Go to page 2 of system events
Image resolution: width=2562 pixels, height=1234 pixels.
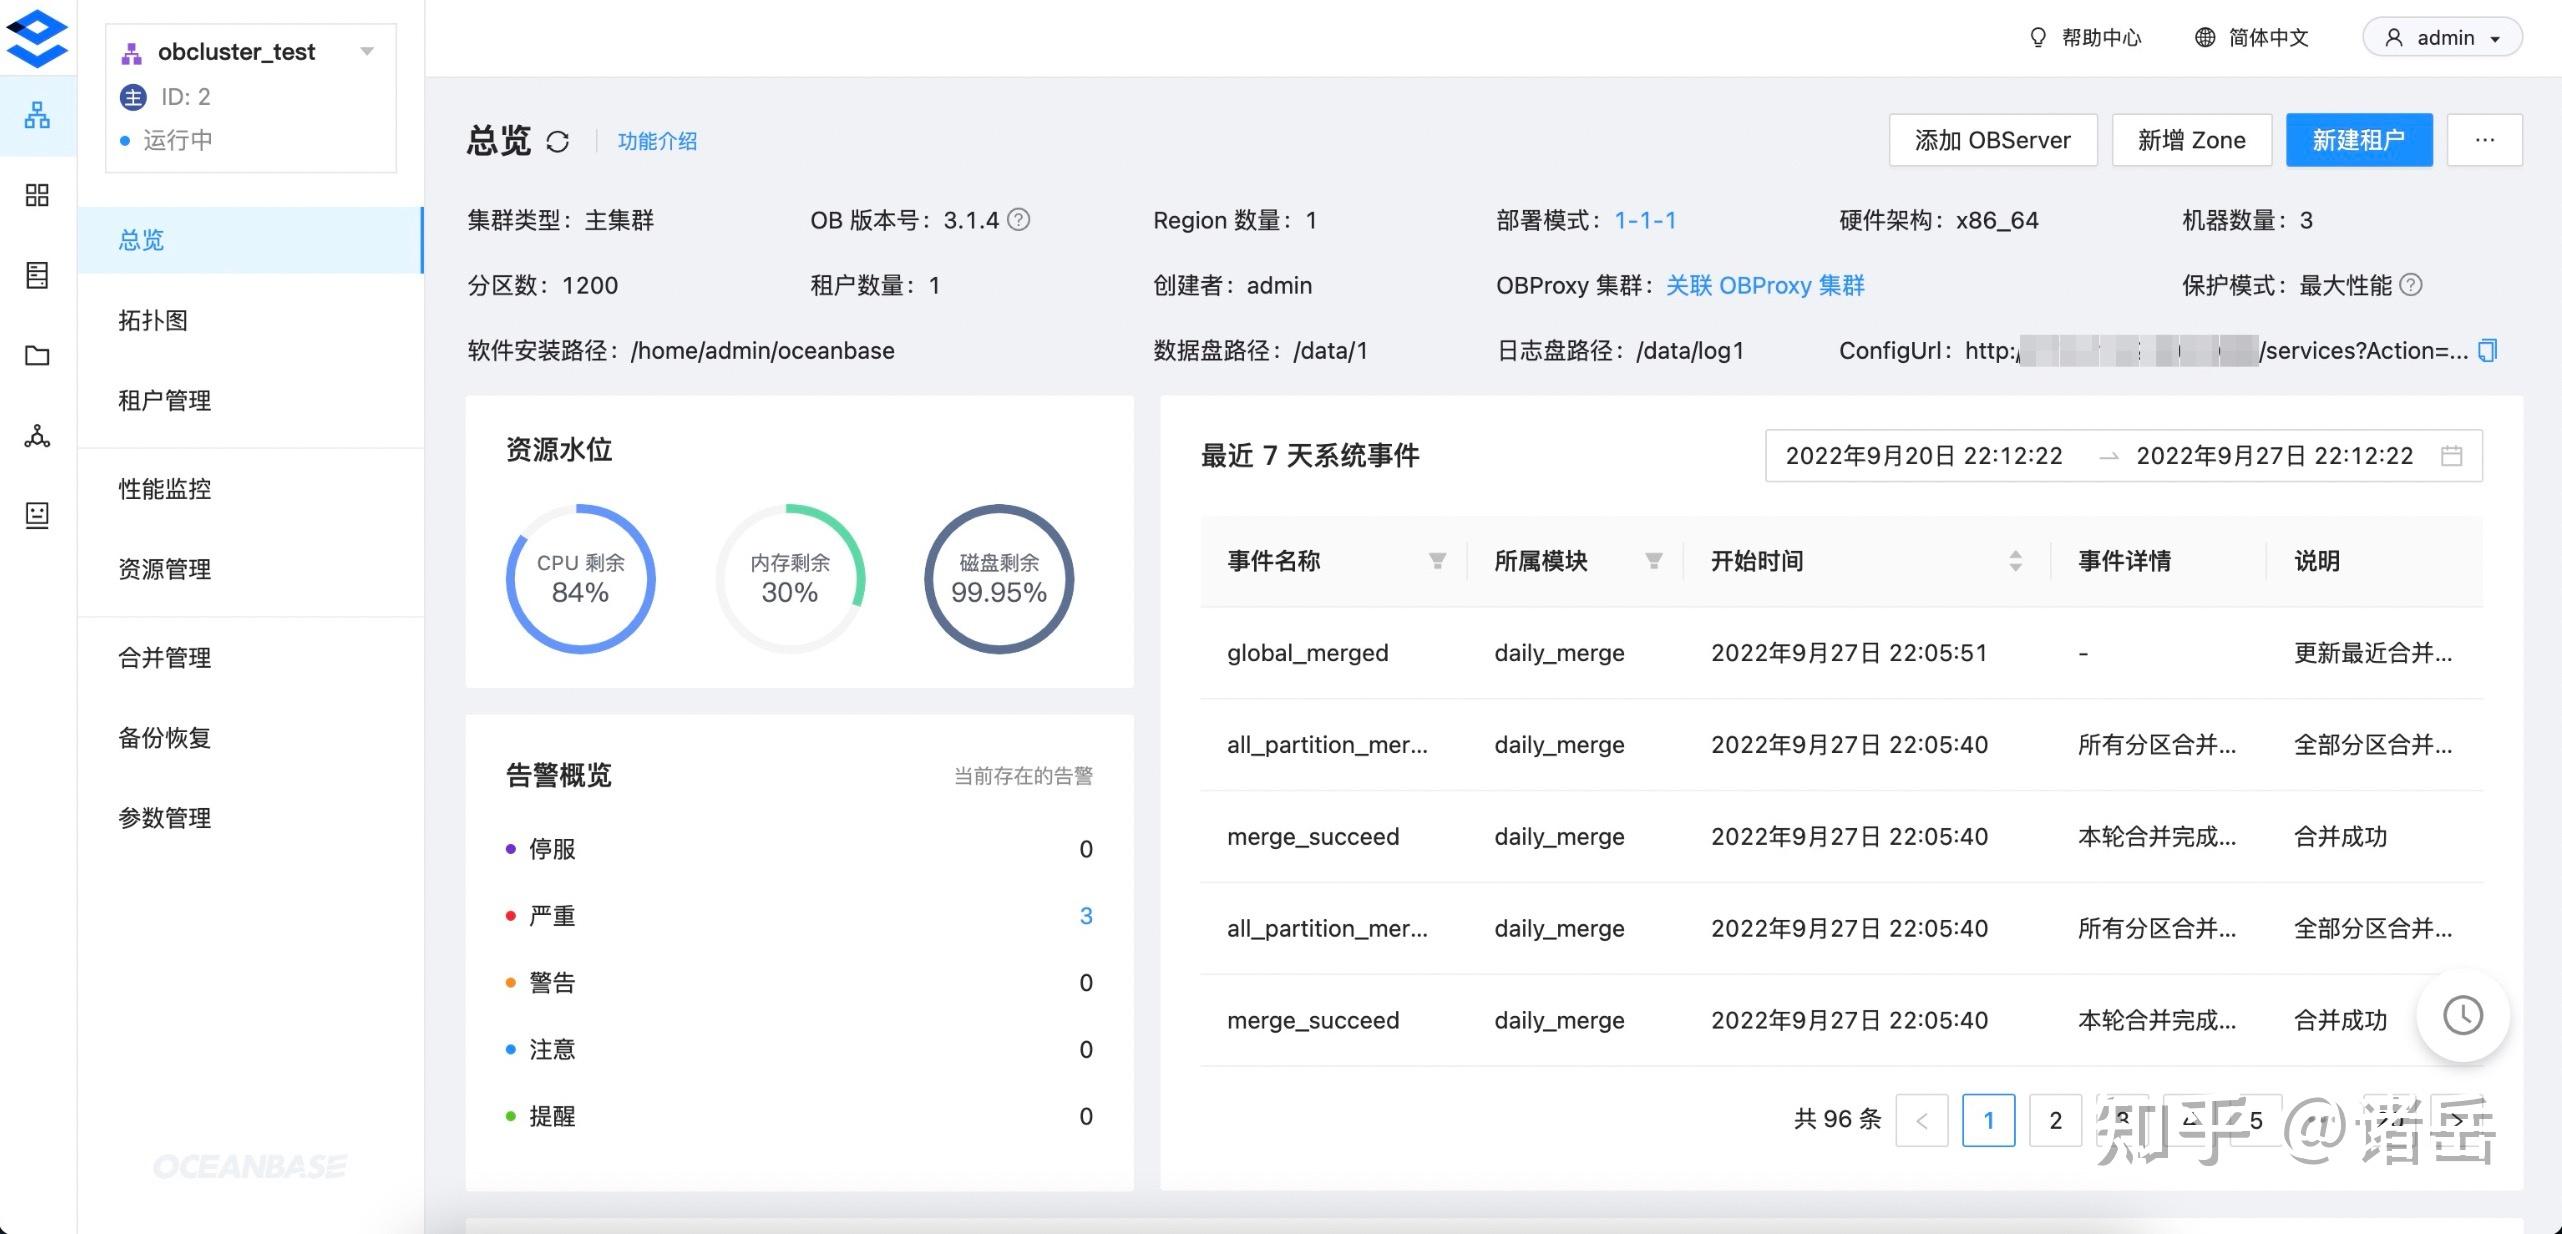click(2055, 1120)
